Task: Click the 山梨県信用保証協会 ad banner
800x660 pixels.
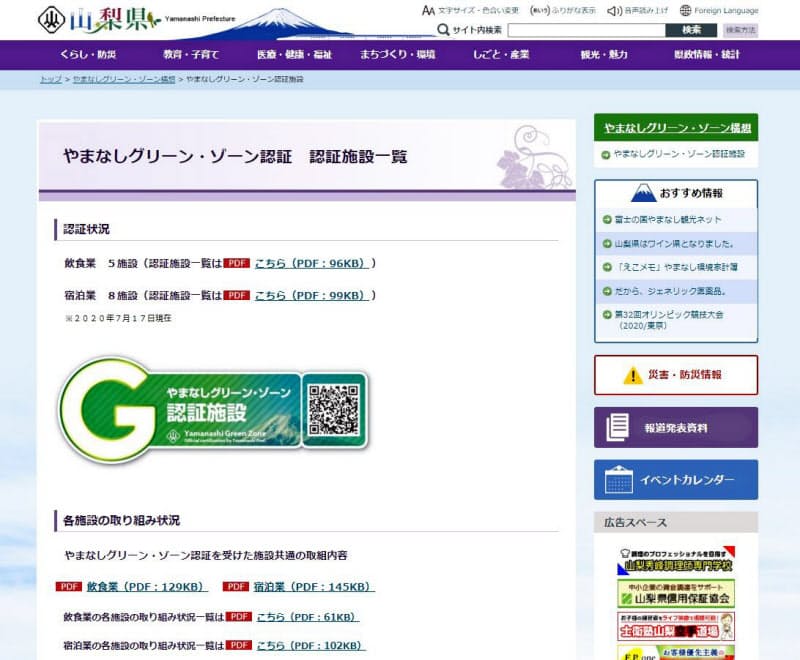Action: click(675, 594)
